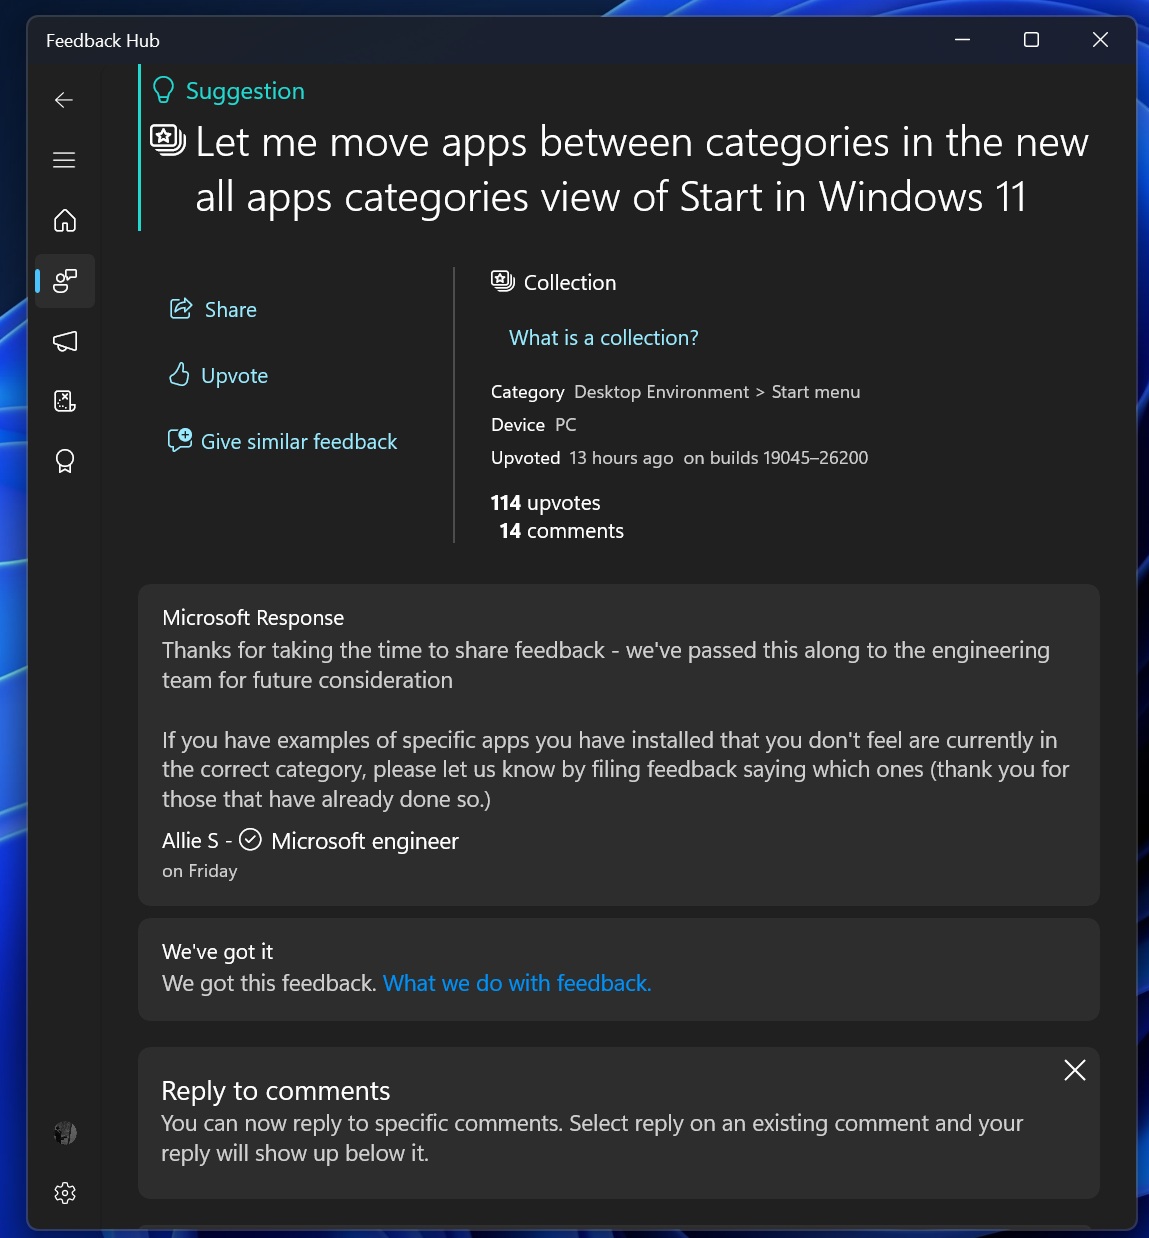The width and height of the screenshot is (1149, 1238).
Task: Navigate back using the back arrow
Action: click(64, 100)
